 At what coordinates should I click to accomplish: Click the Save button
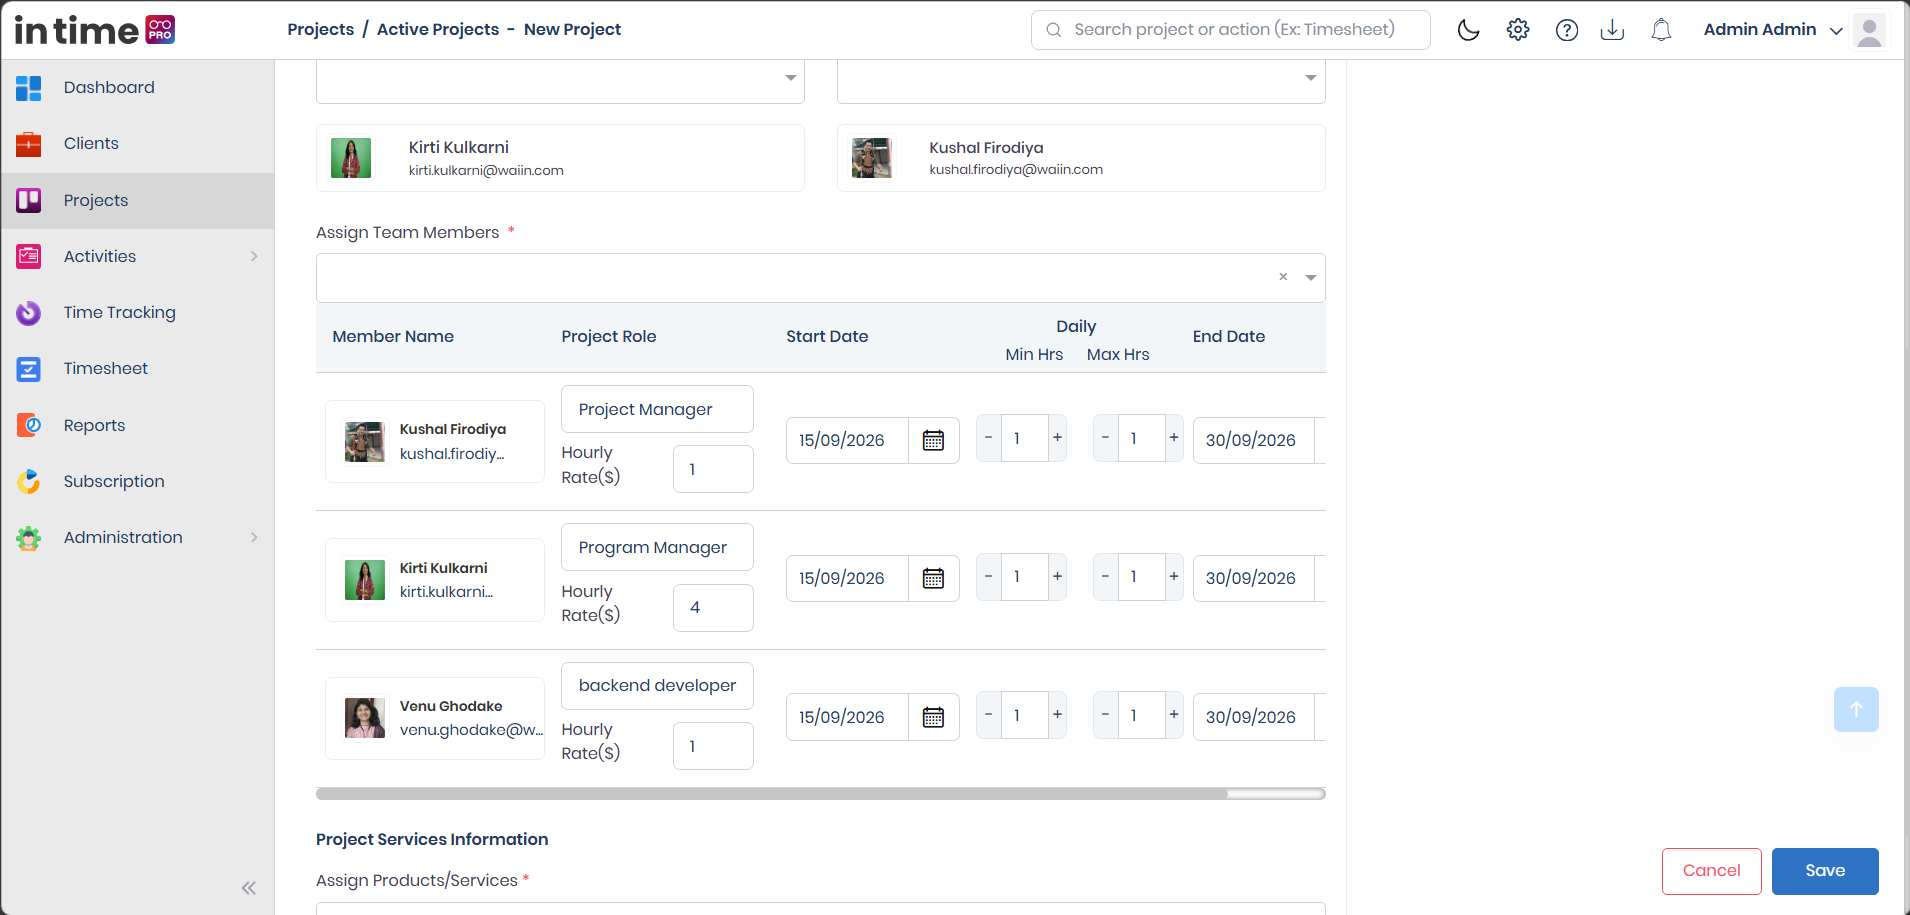pyautogui.click(x=1825, y=871)
